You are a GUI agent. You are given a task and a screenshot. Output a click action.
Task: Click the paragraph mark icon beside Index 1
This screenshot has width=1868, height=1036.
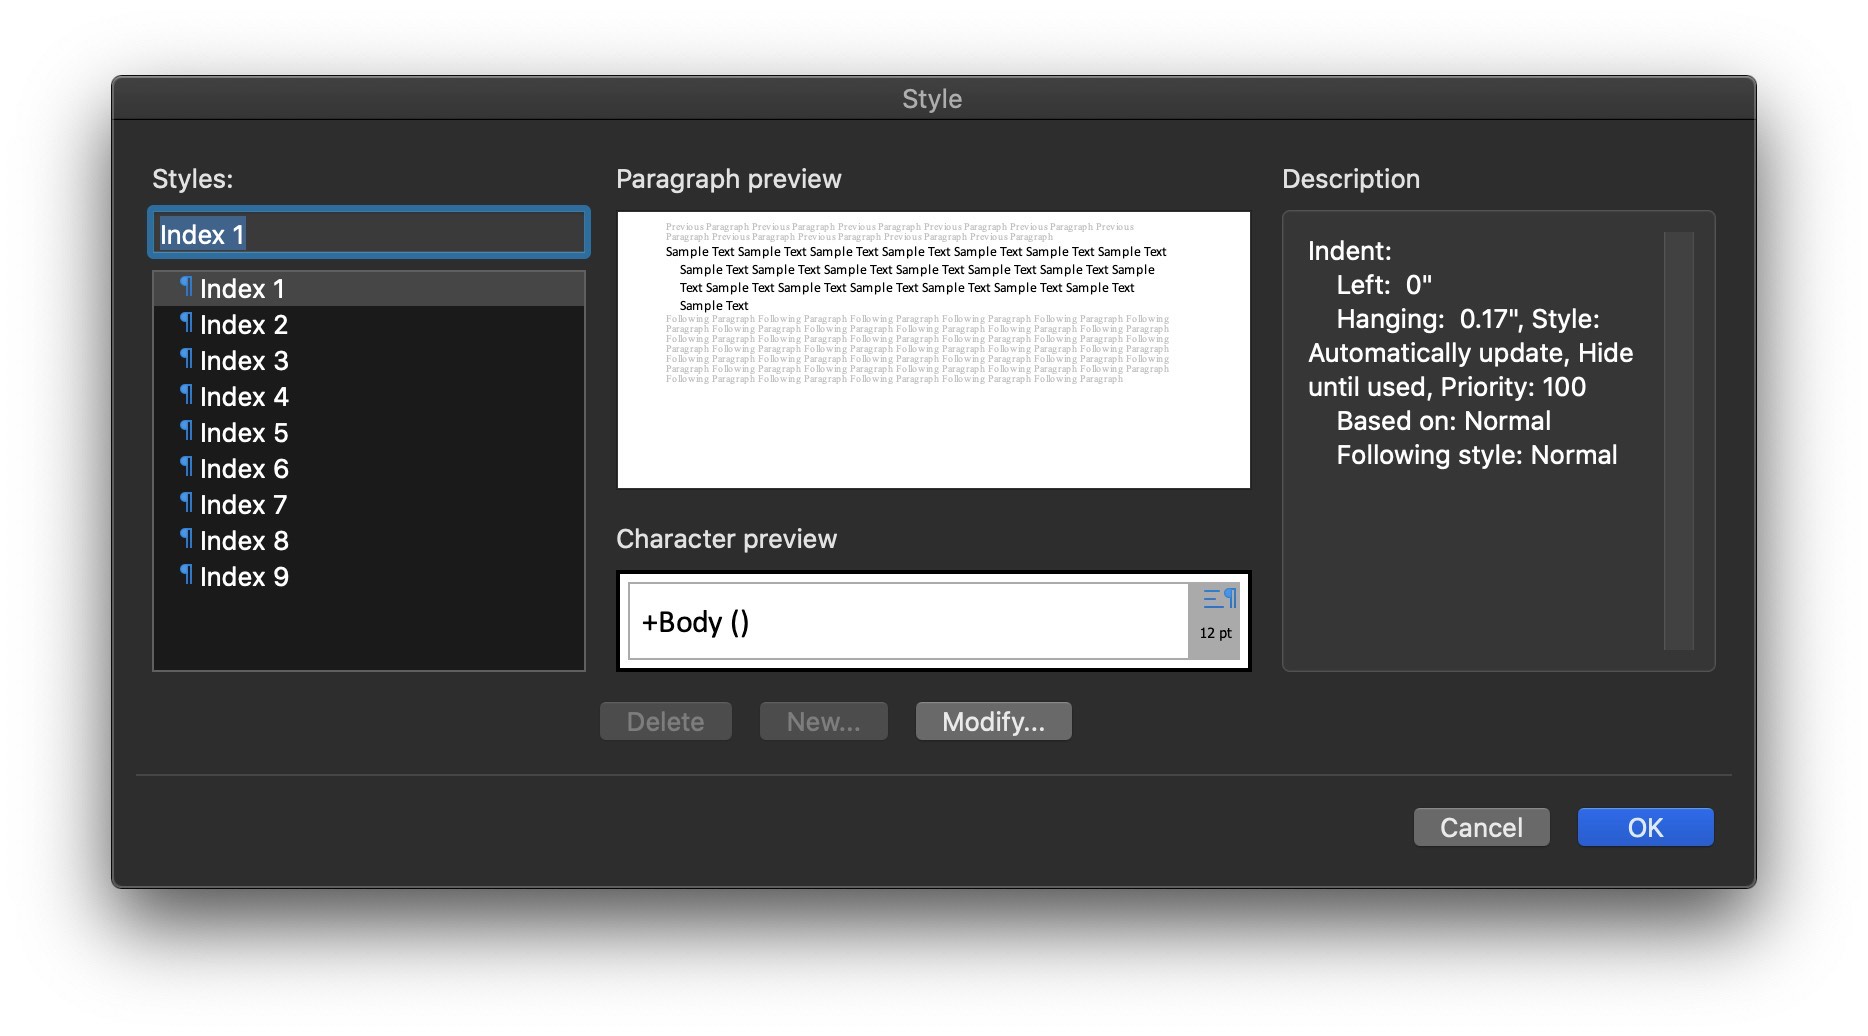pos(186,288)
